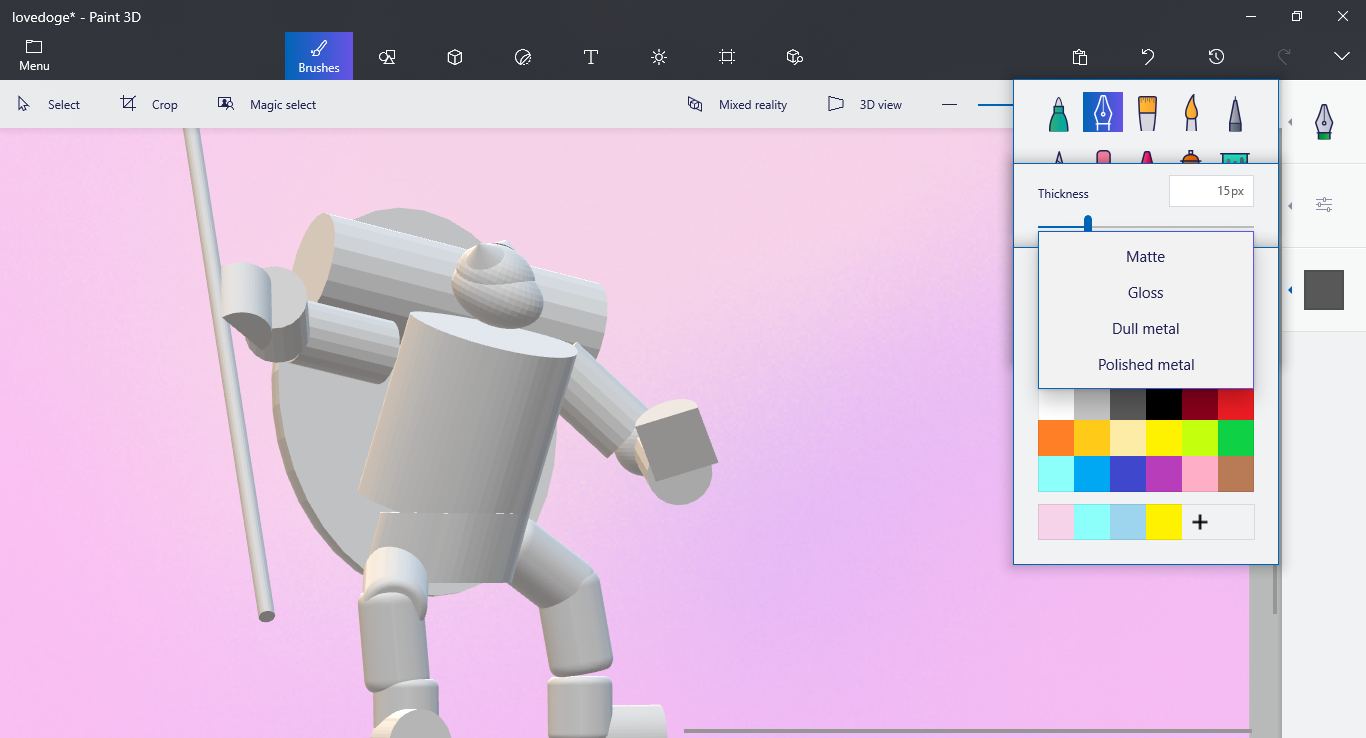Select the Pixel pen brush
Image resolution: width=1366 pixels, height=738 pixels.
click(x=1235, y=113)
